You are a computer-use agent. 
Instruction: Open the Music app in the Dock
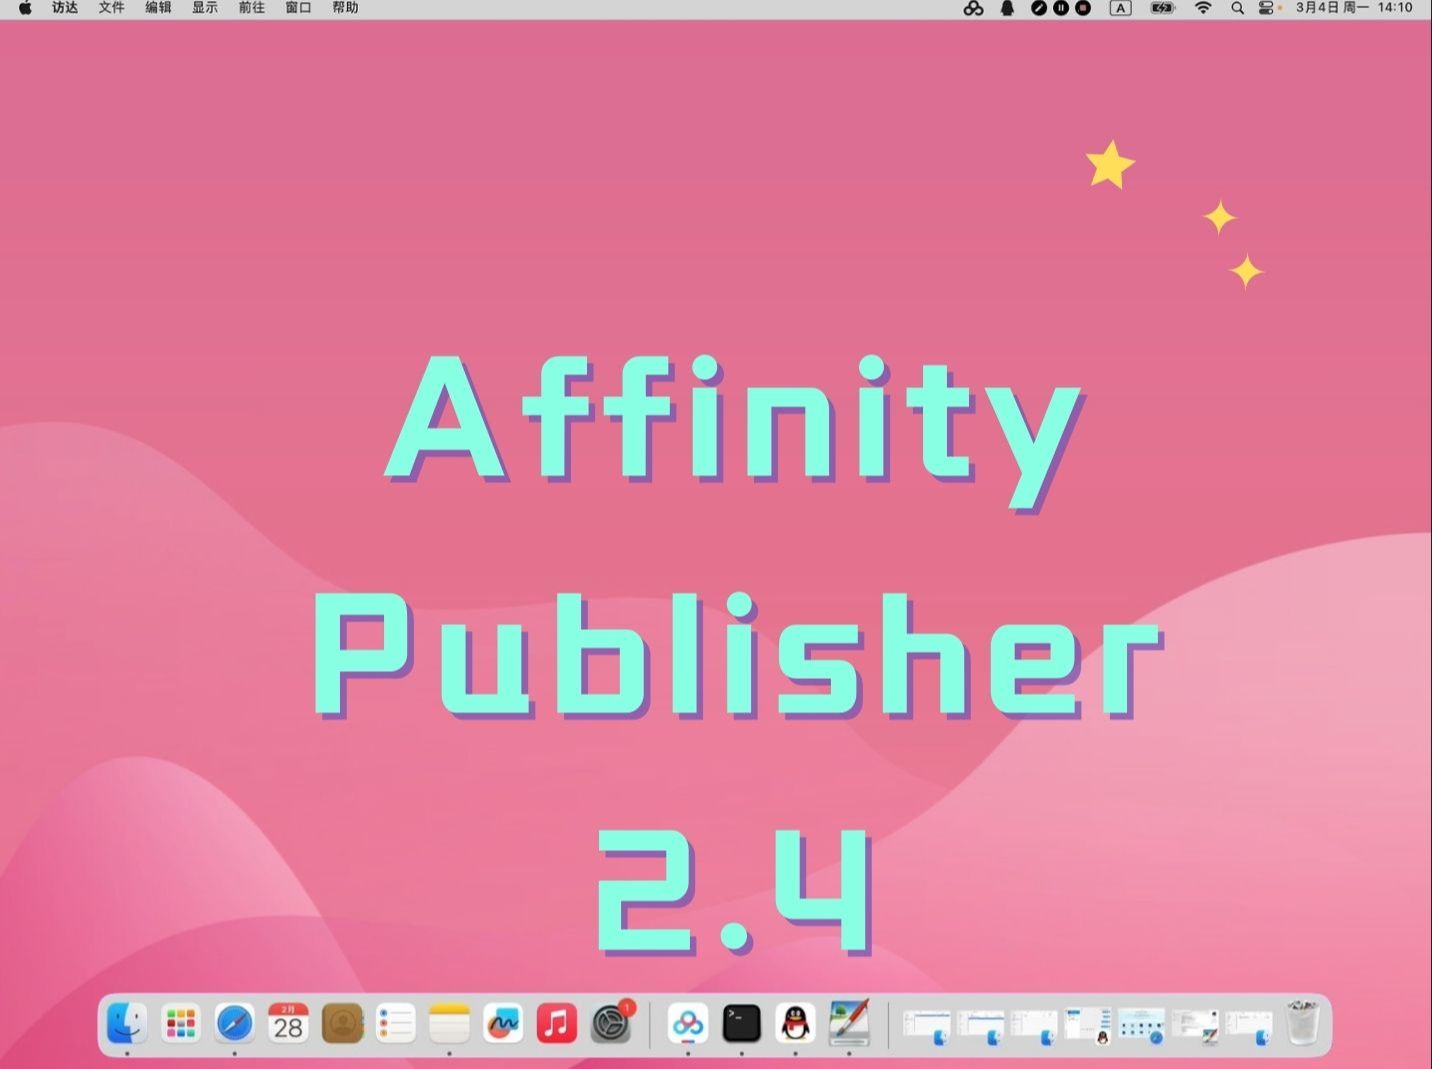557,1023
